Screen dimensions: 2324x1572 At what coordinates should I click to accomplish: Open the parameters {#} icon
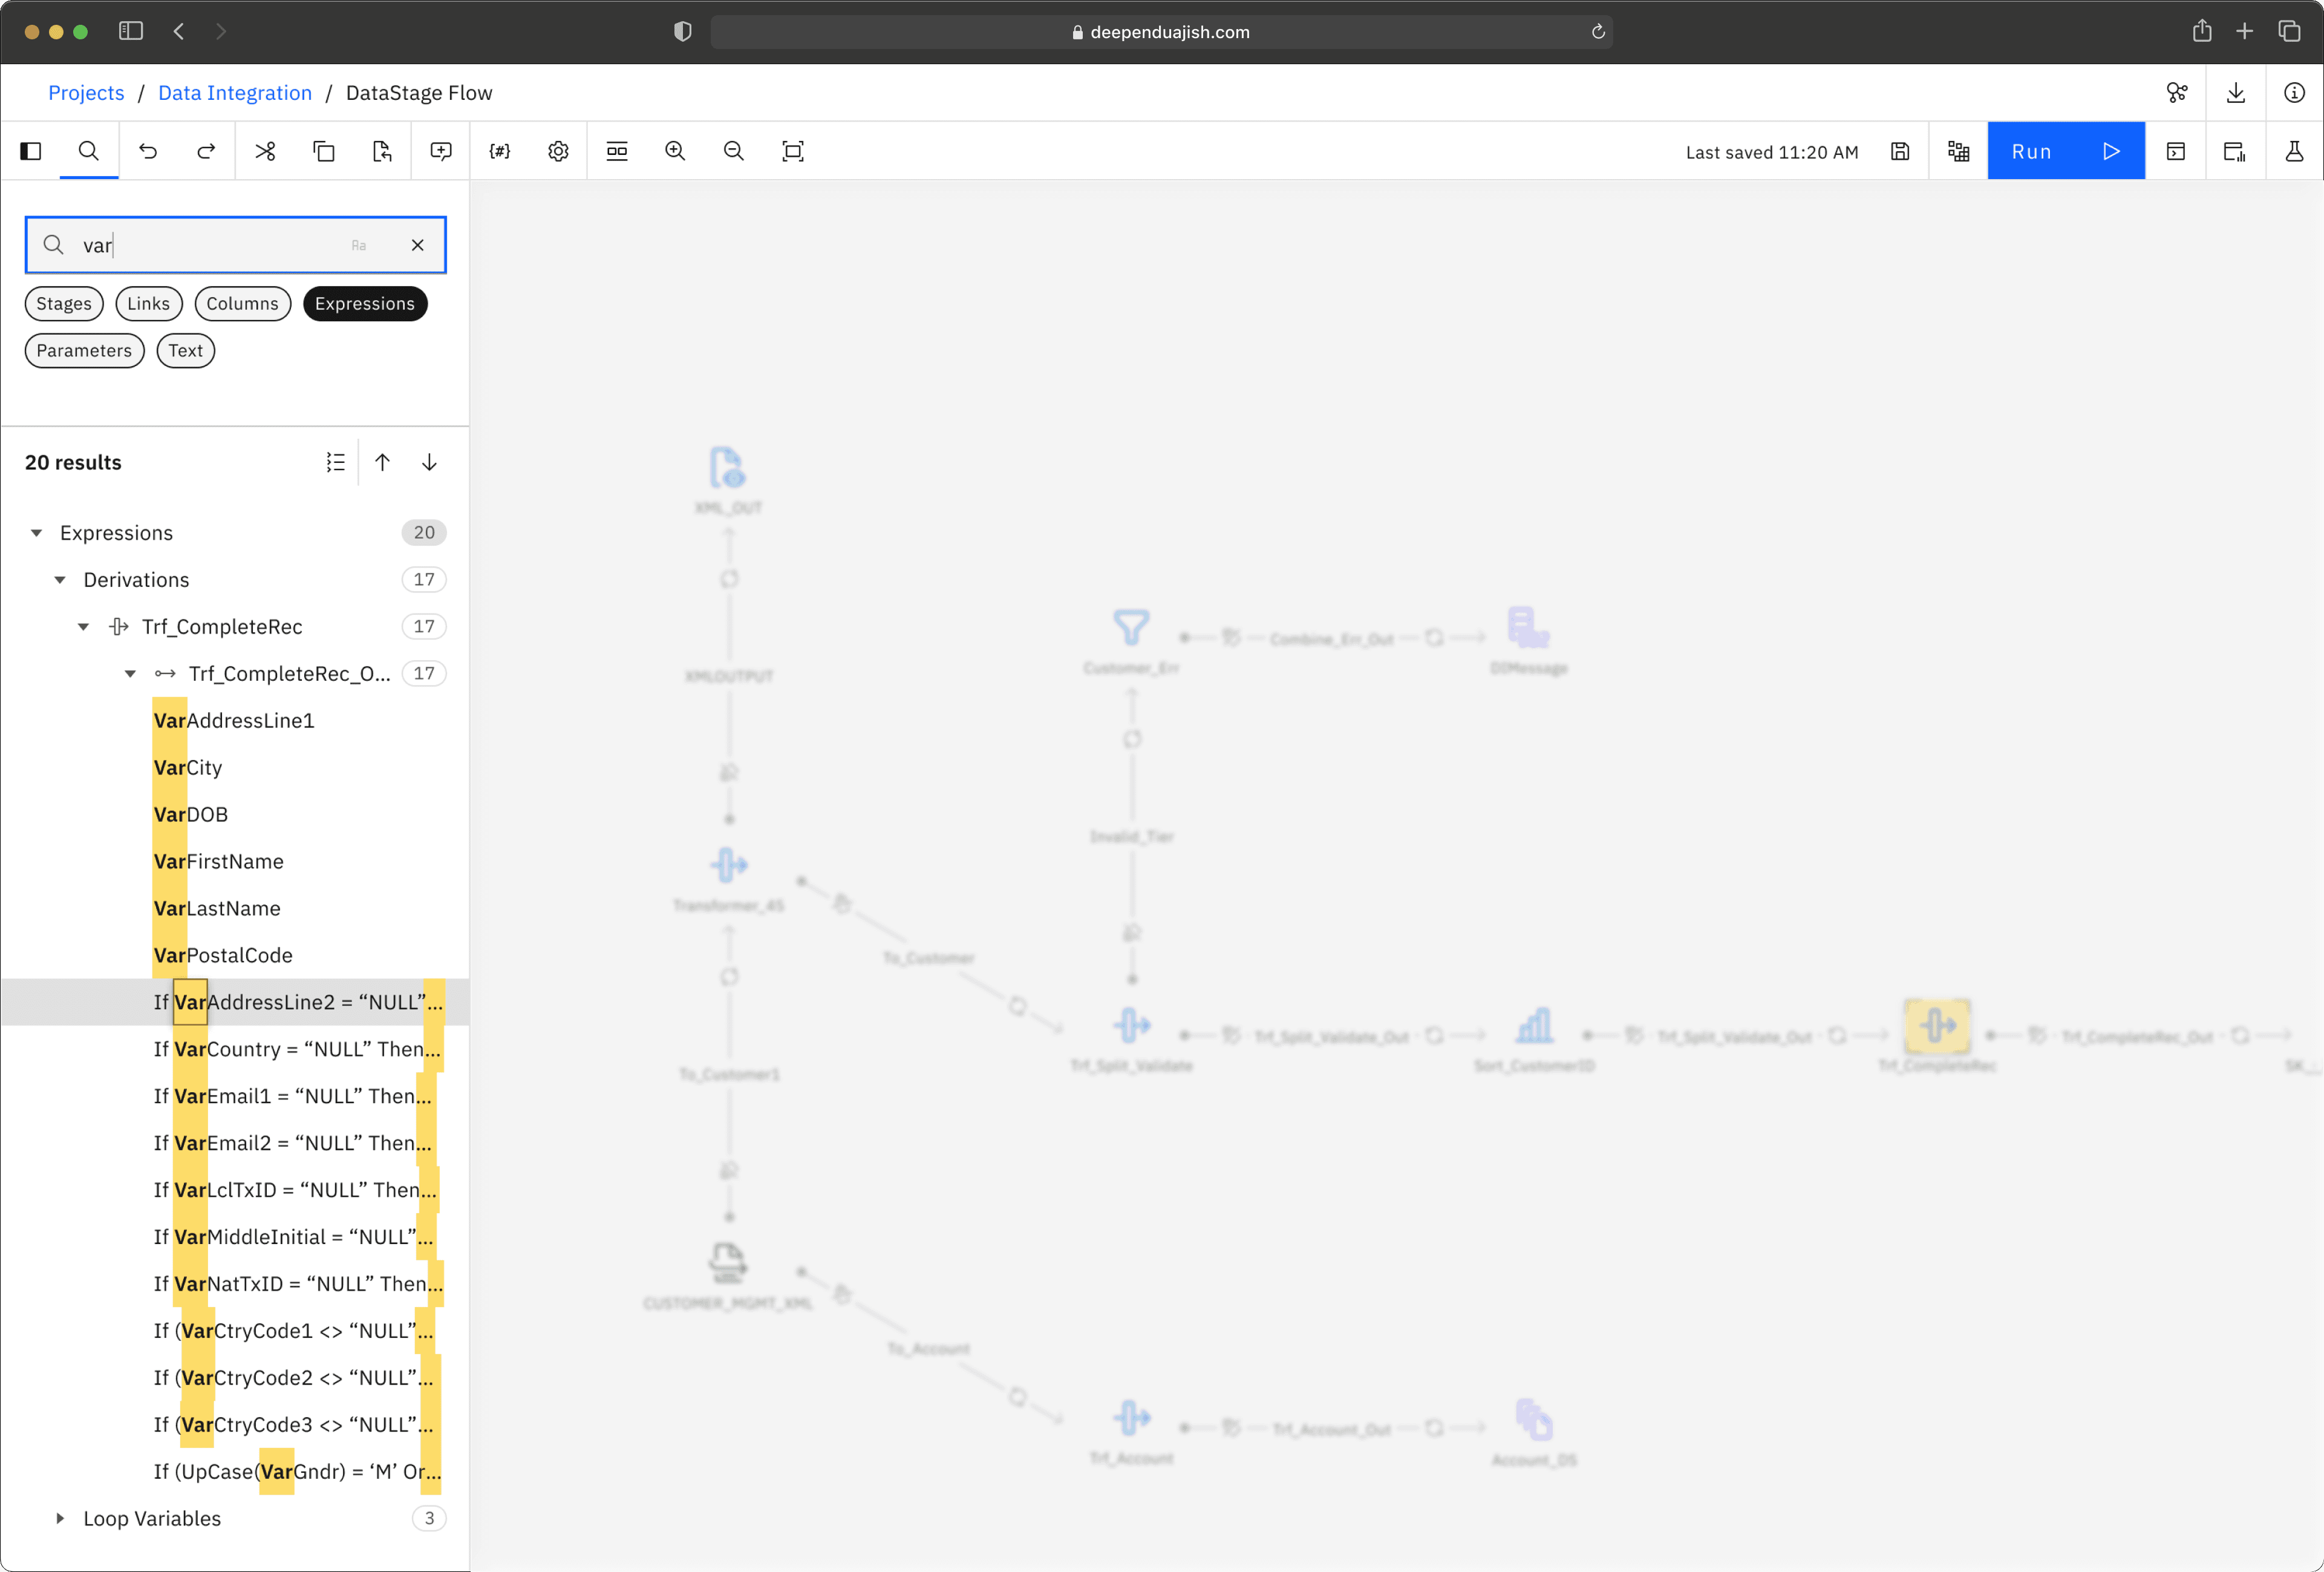(x=500, y=151)
